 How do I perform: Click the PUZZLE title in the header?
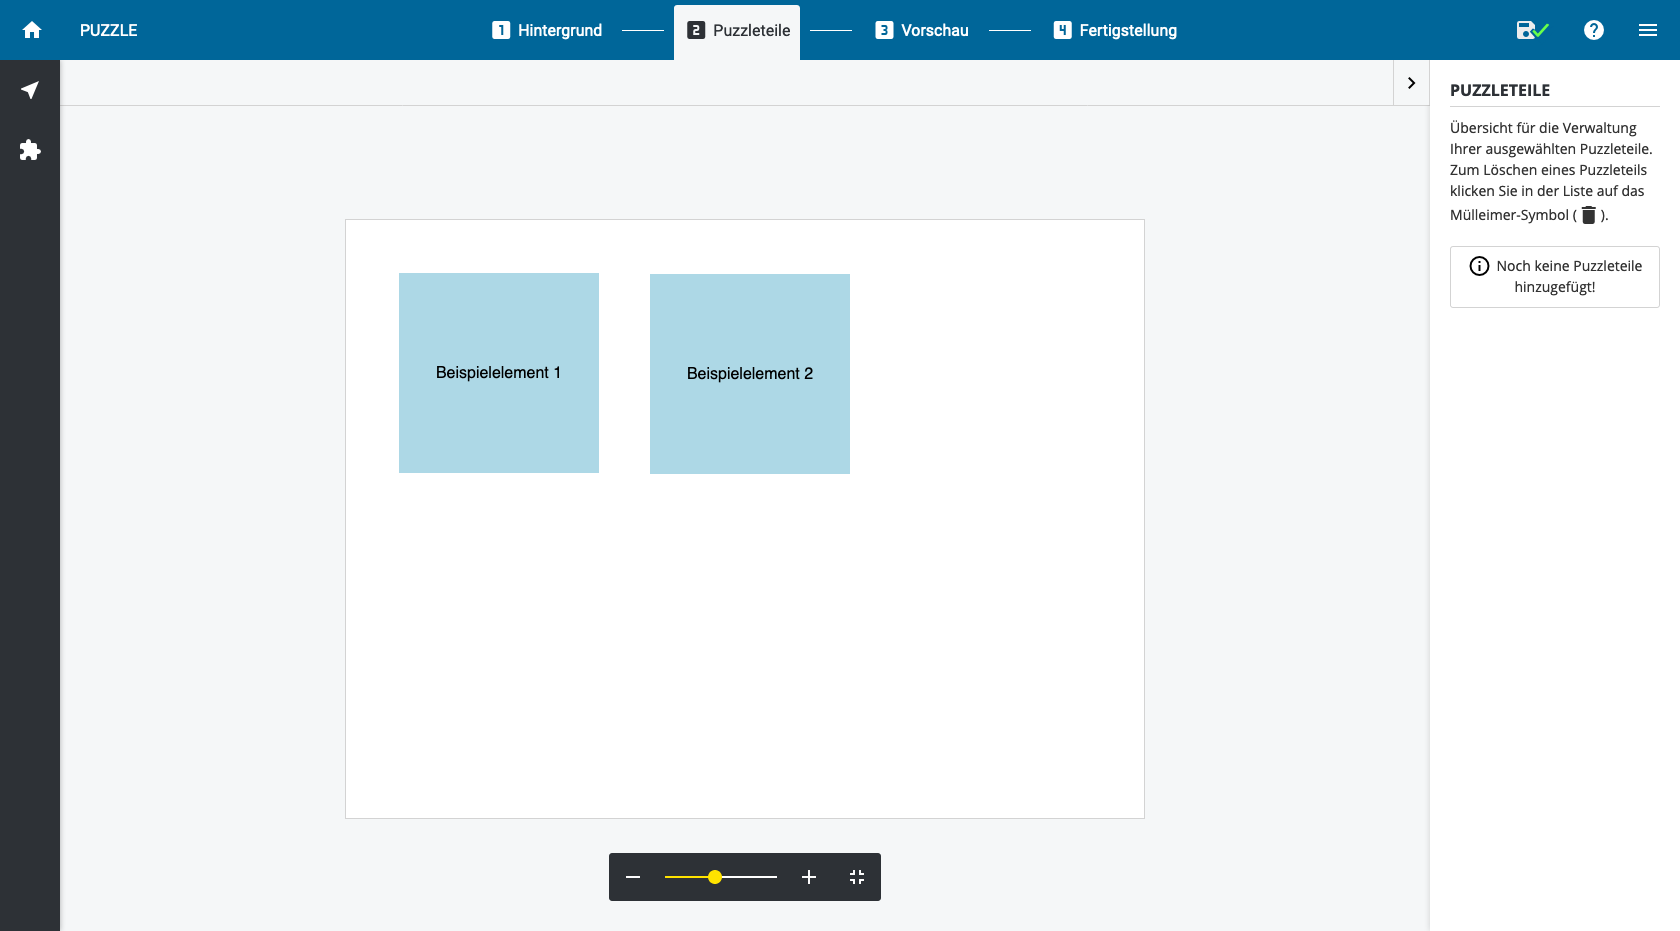coord(109,30)
